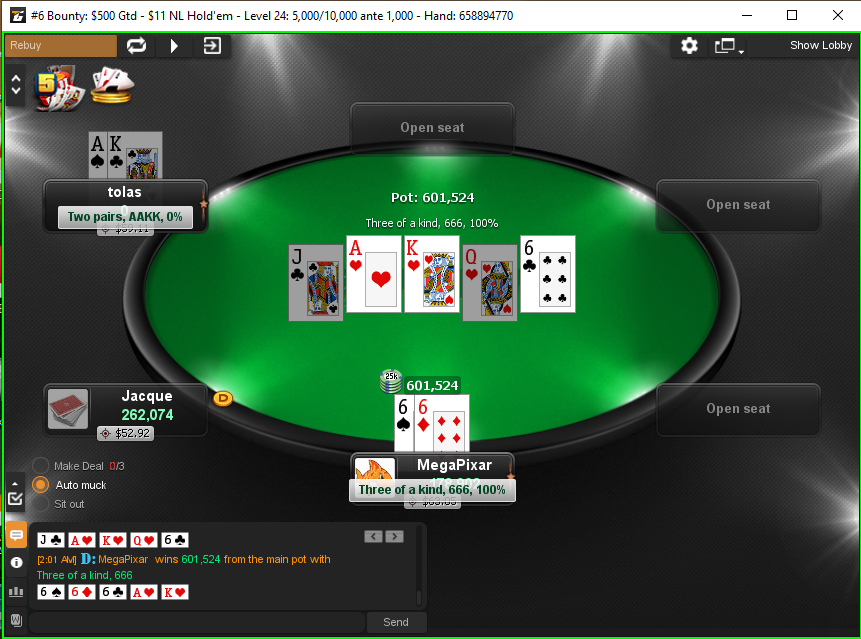Toggle the Auto muck option
The height and width of the screenshot is (639, 861).
[40, 485]
